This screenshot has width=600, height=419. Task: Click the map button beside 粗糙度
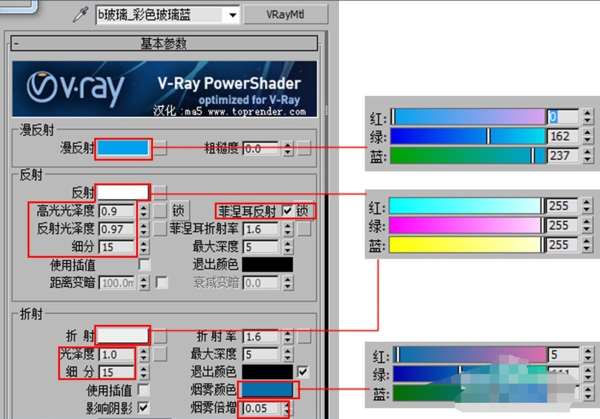tap(304, 148)
